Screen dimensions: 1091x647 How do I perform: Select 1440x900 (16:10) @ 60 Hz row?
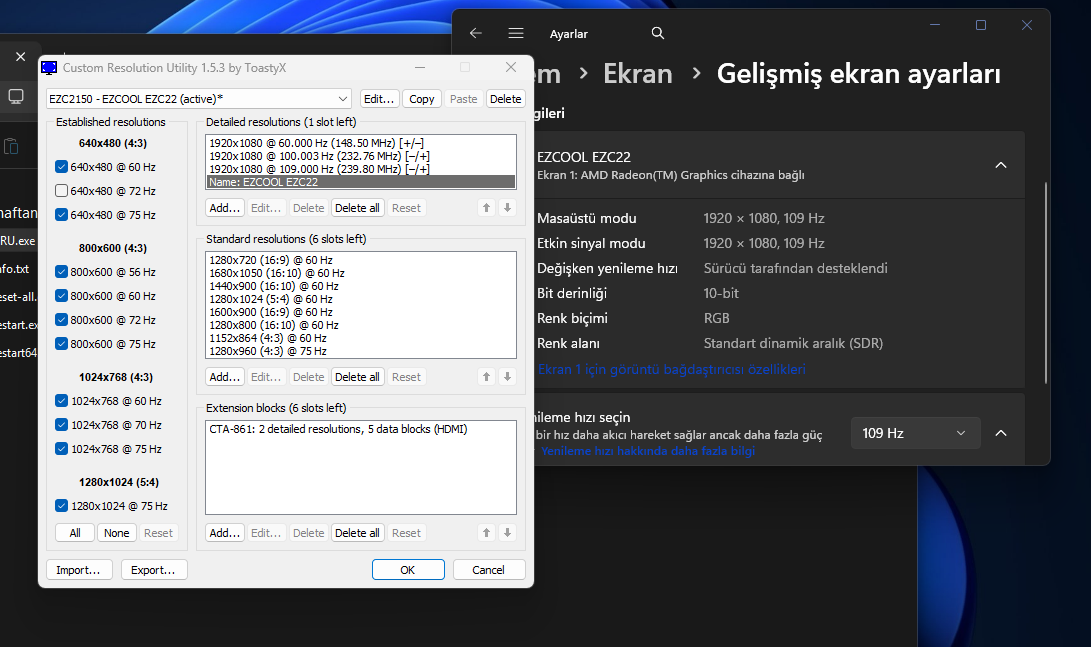pos(360,286)
